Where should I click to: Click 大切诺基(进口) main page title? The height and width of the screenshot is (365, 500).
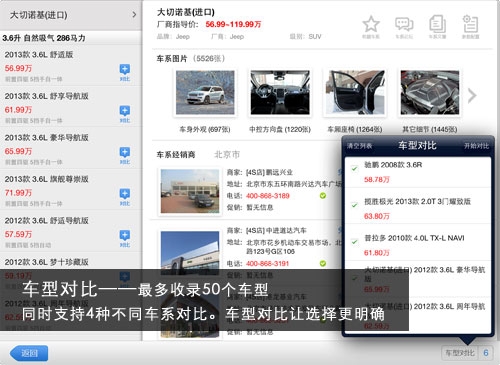click(186, 12)
